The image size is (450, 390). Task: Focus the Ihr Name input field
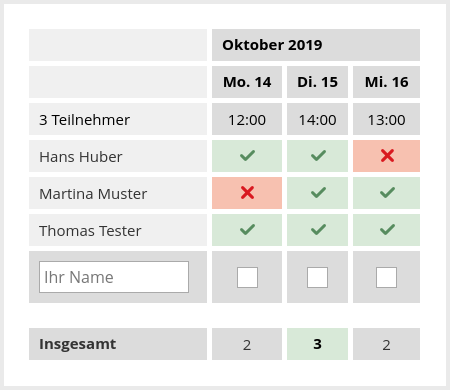pos(114,277)
